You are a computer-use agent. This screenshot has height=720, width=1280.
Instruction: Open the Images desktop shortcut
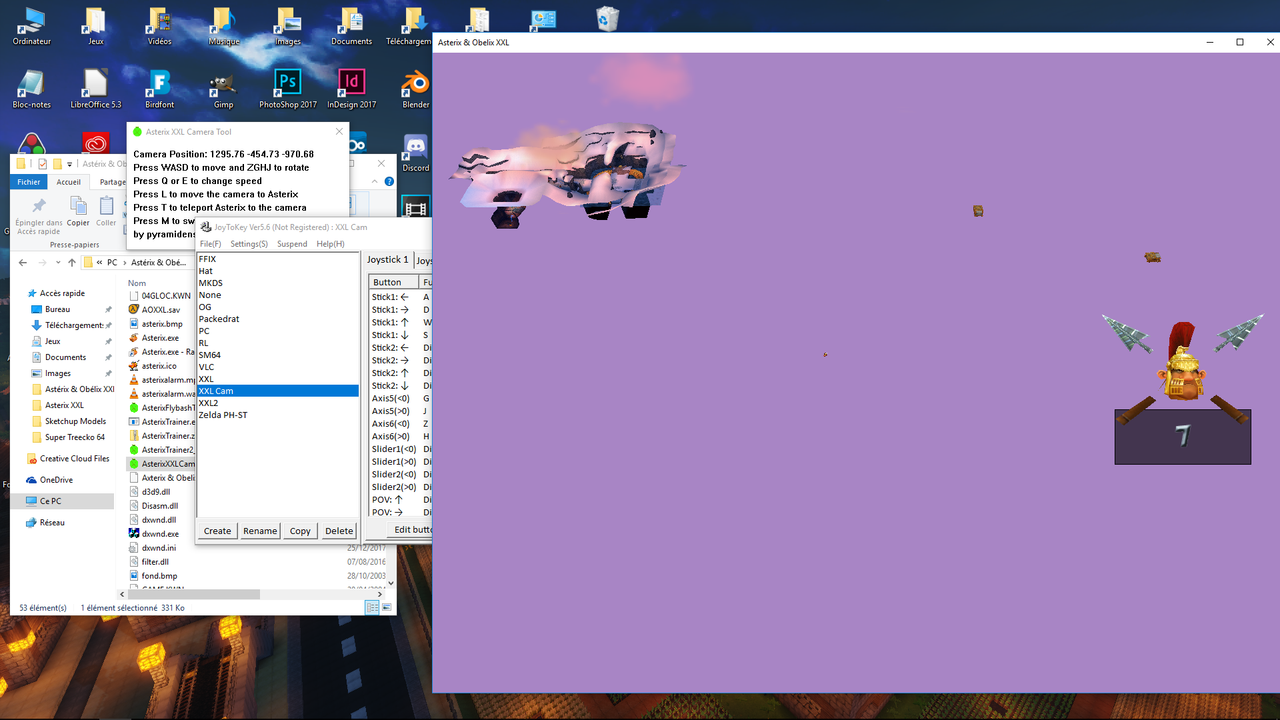(287, 25)
